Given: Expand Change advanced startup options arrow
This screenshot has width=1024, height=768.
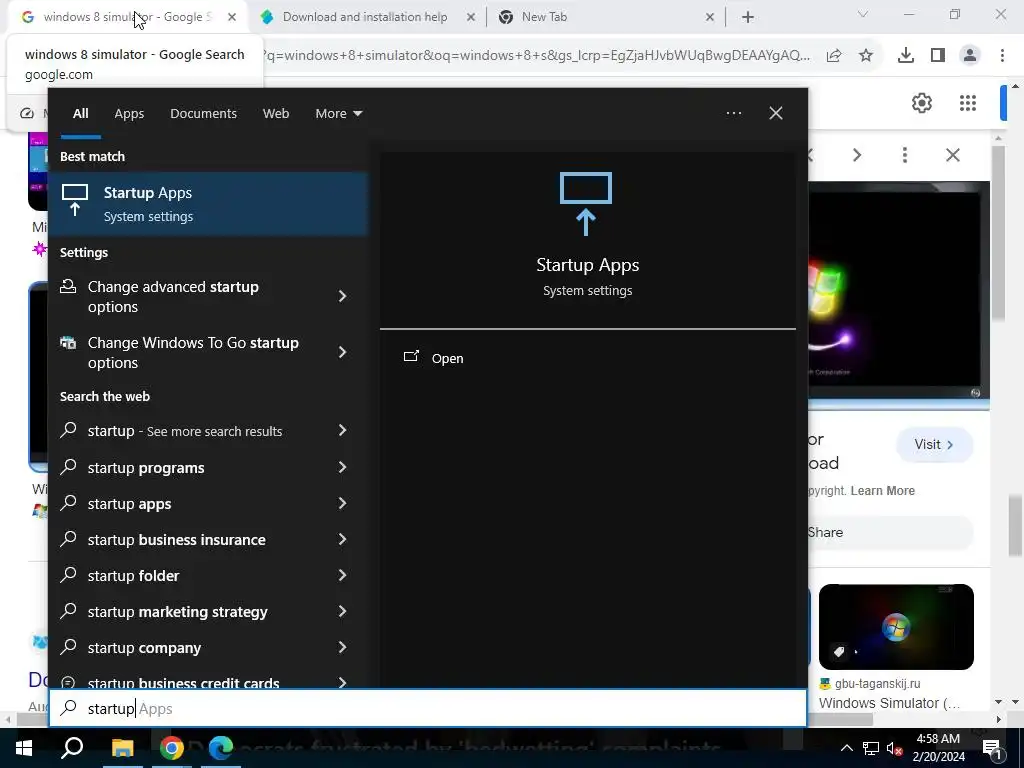Looking at the screenshot, I should coord(342,296).
